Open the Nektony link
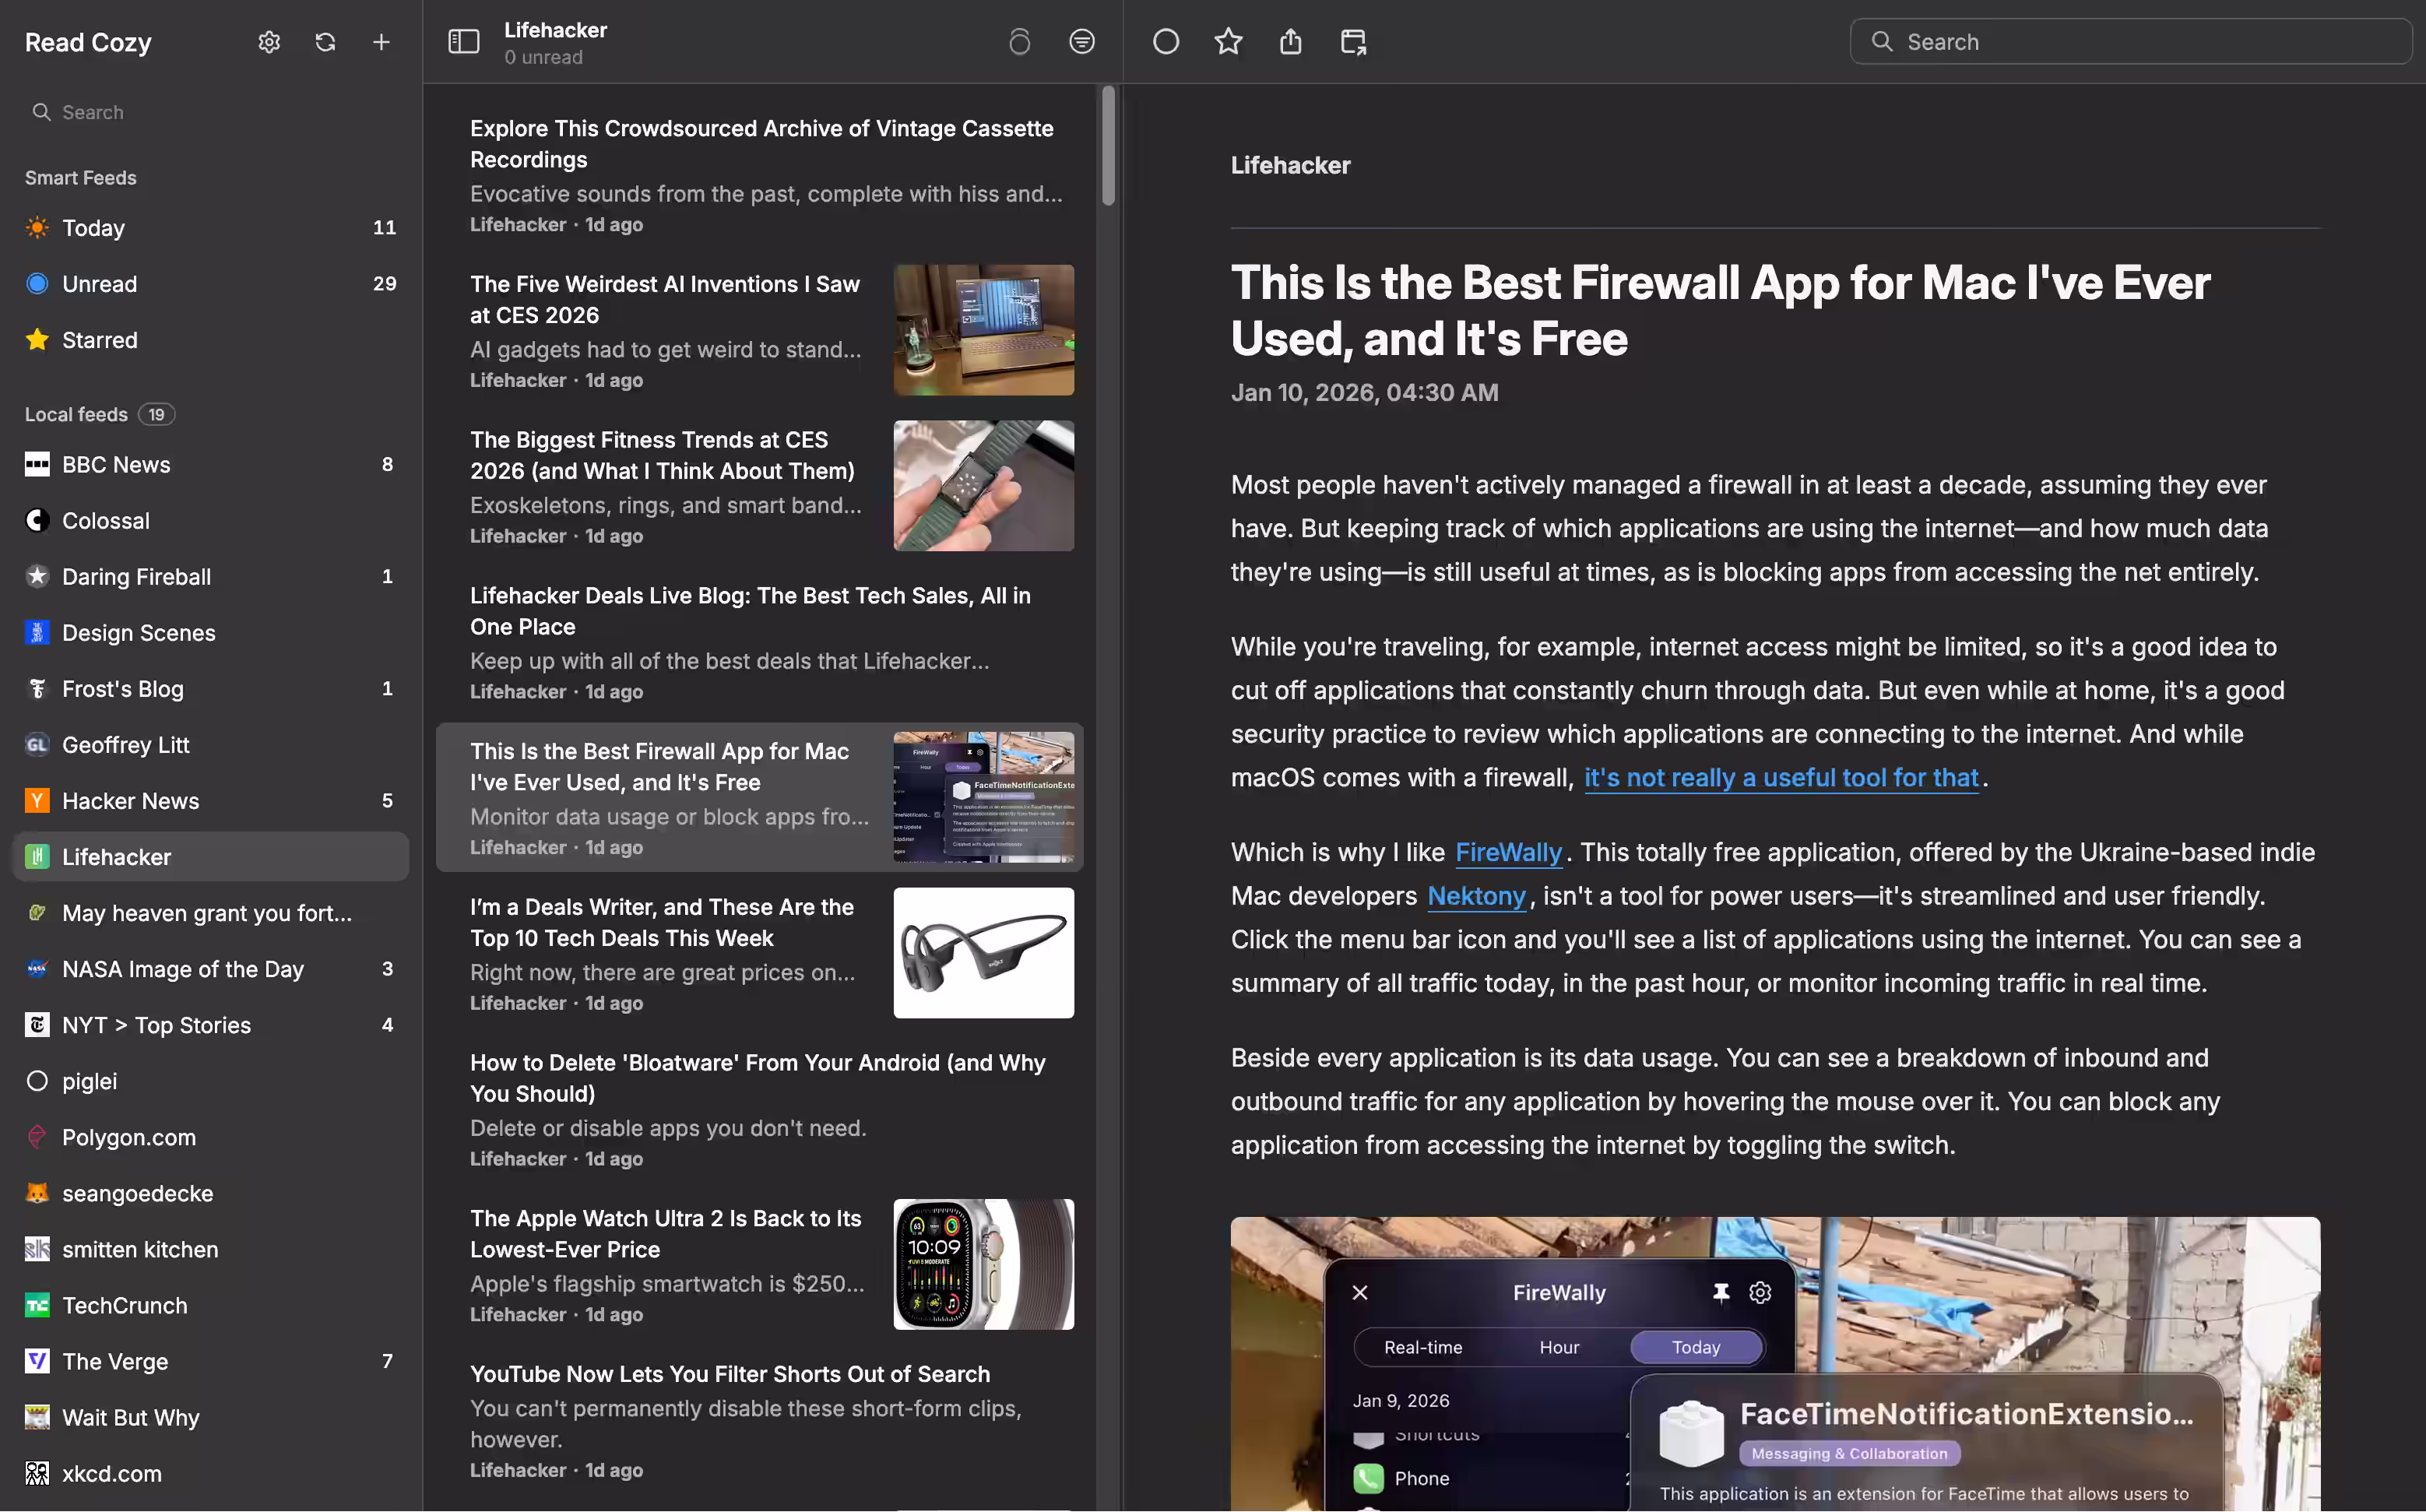The width and height of the screenshot is (2426, 1512). click(x=1476, y=897)
